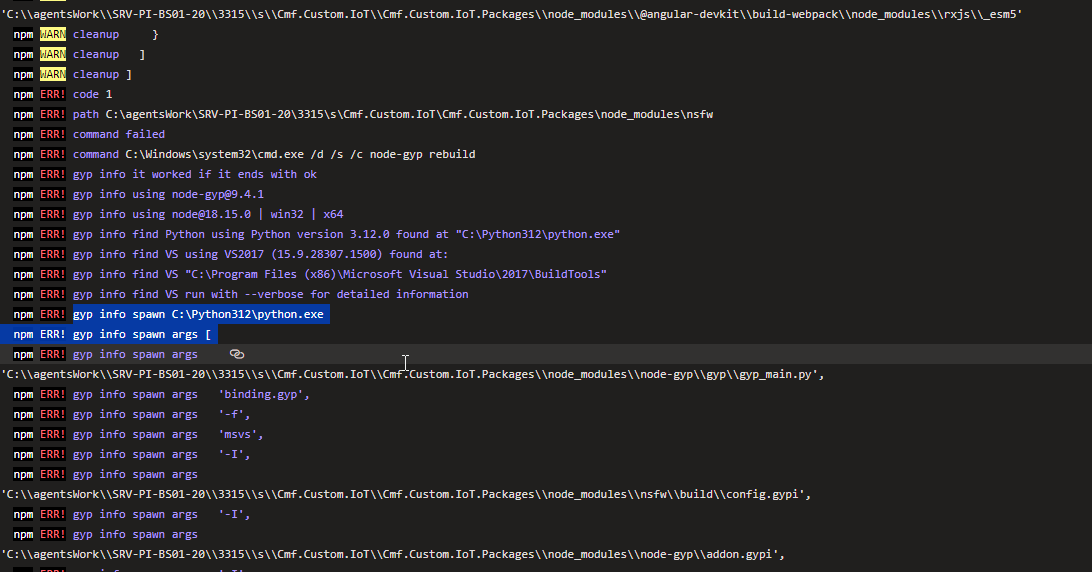
Task: Click the Python version 3.12.0 log line
Action: [x=317, y=234]
